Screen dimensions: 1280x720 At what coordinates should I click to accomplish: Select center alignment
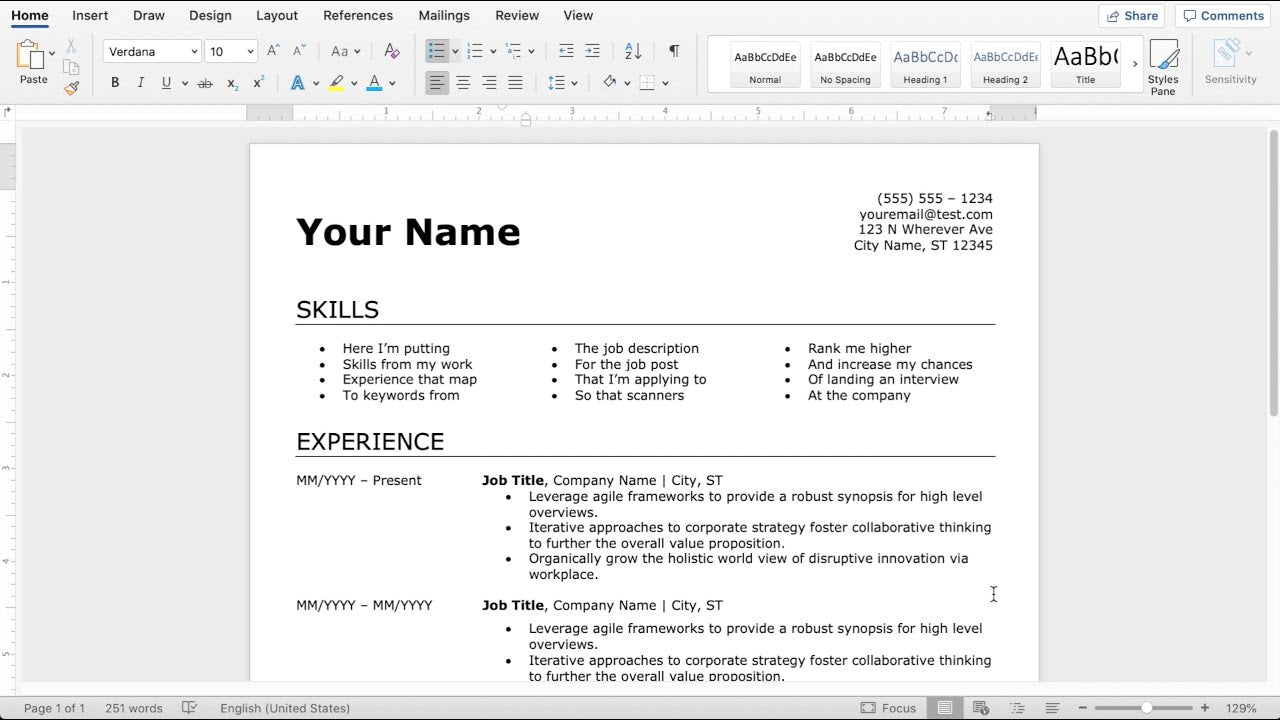[463, 83]
